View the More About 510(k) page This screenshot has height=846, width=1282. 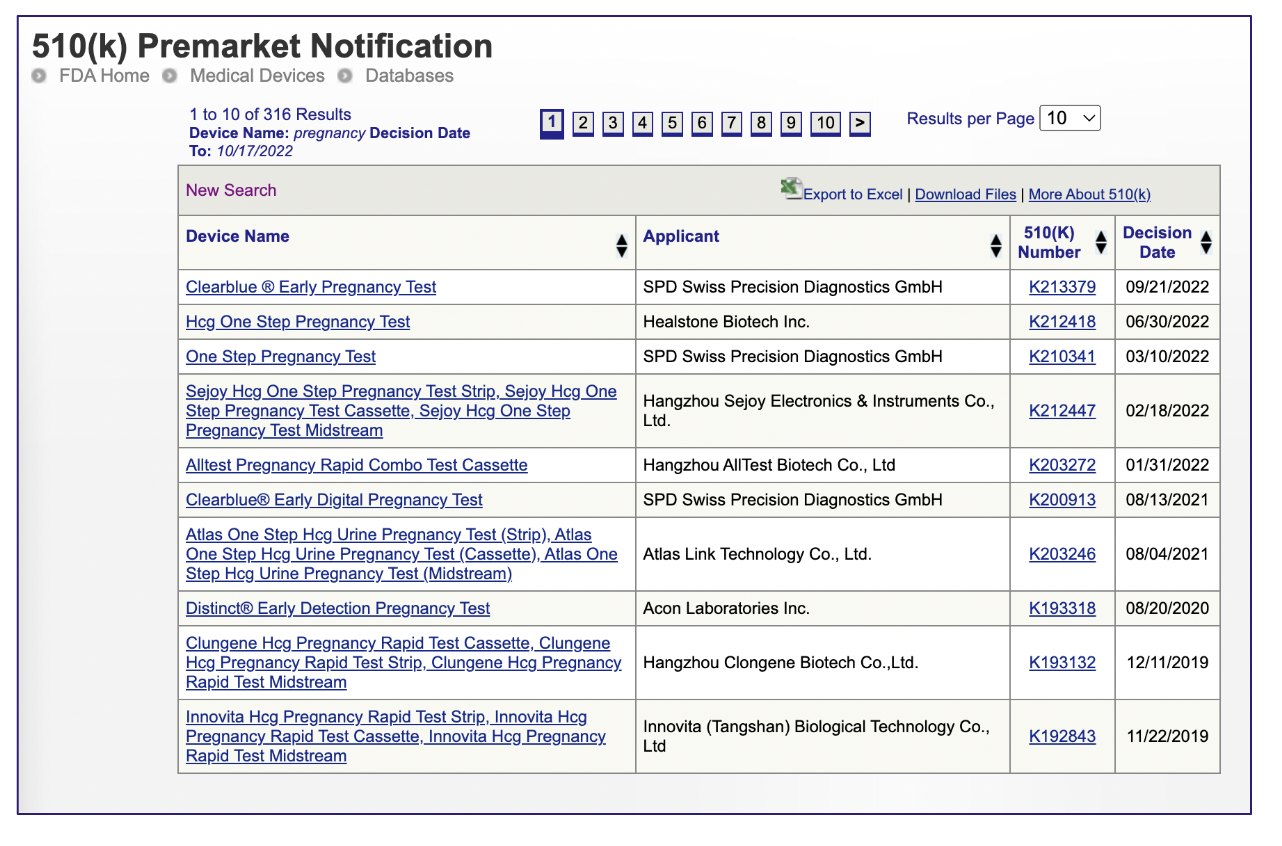click(x=1089, y=194)
